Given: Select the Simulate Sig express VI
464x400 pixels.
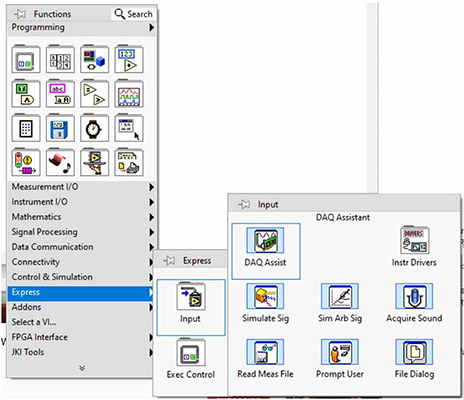Looking at the screenshot, I should click(265, 303).
